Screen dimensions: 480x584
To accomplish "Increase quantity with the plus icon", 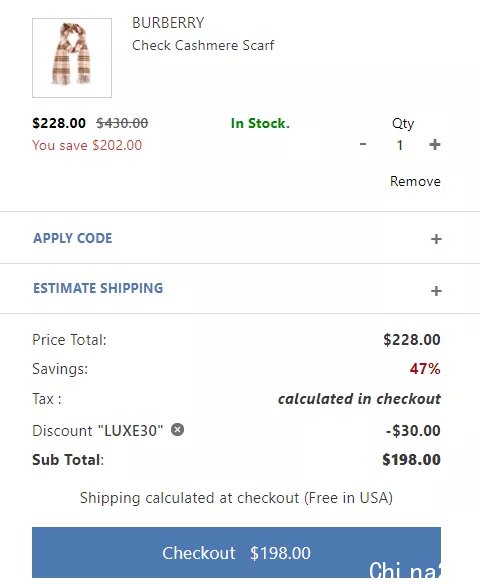I will [x=435, y=145].
